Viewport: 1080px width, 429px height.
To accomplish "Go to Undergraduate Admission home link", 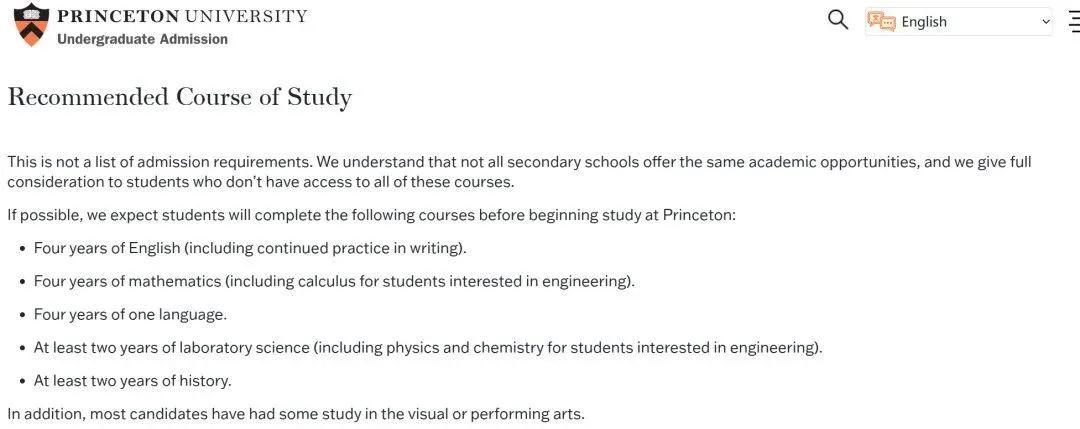I will click(x=142, y=39).
